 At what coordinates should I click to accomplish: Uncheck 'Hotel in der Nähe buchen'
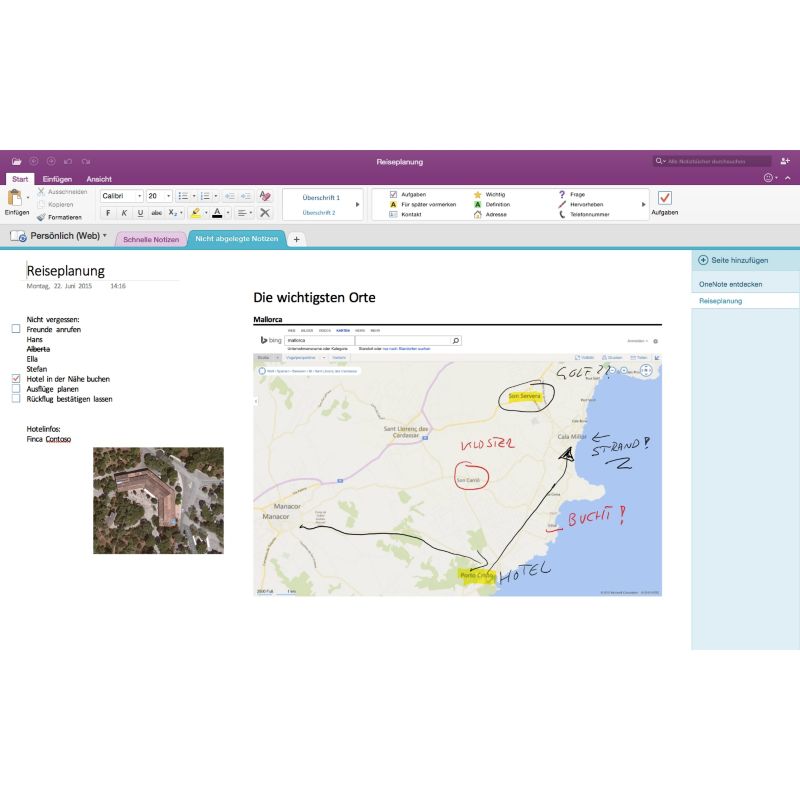click(16, 379)
